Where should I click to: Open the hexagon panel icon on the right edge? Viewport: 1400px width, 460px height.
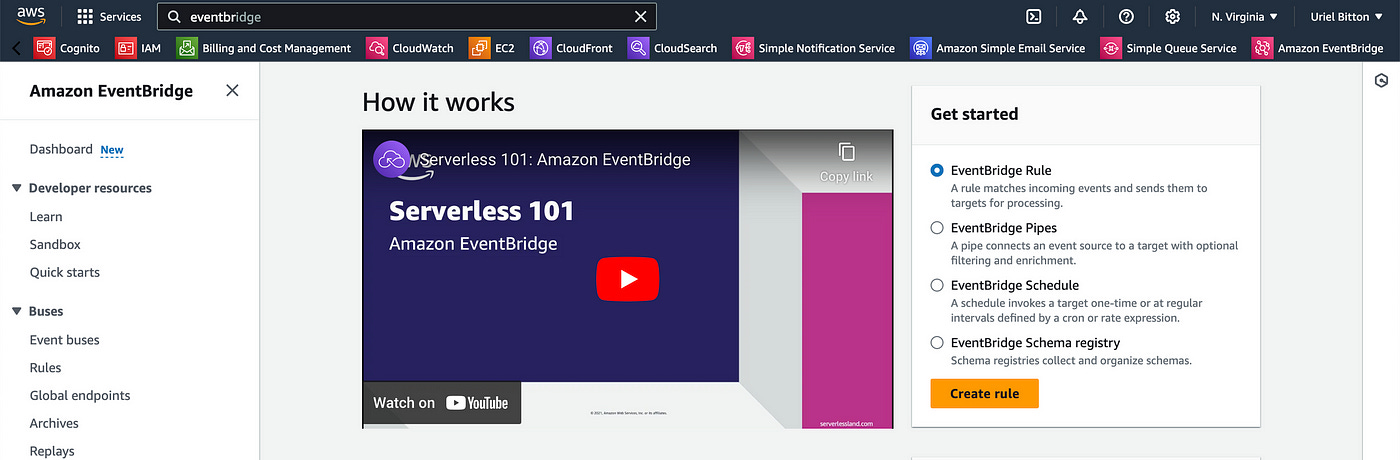click(1381, 80)
